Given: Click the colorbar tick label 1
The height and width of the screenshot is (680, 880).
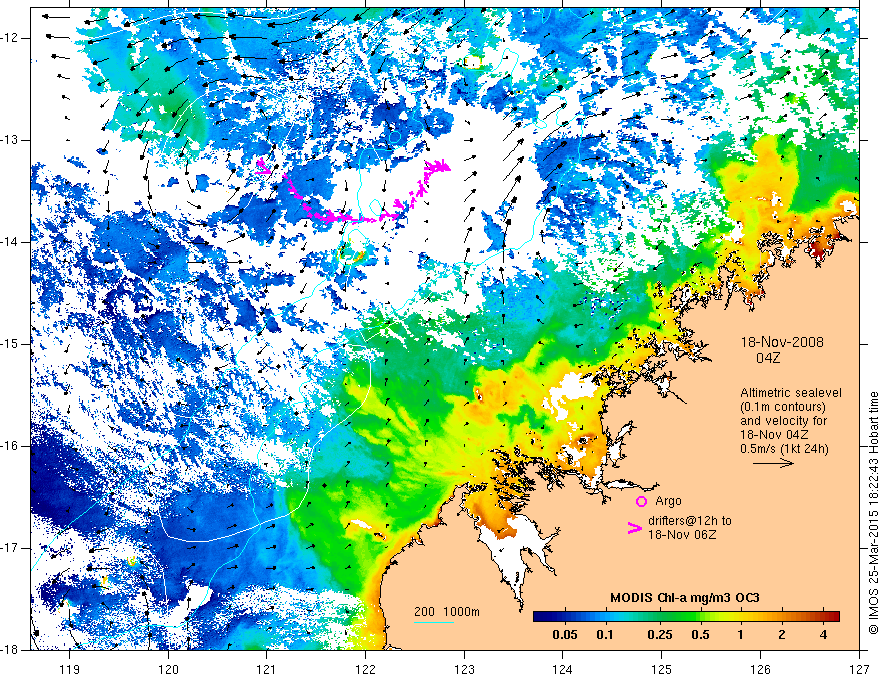Looking at the screenshot, I should tap(741, 635).
